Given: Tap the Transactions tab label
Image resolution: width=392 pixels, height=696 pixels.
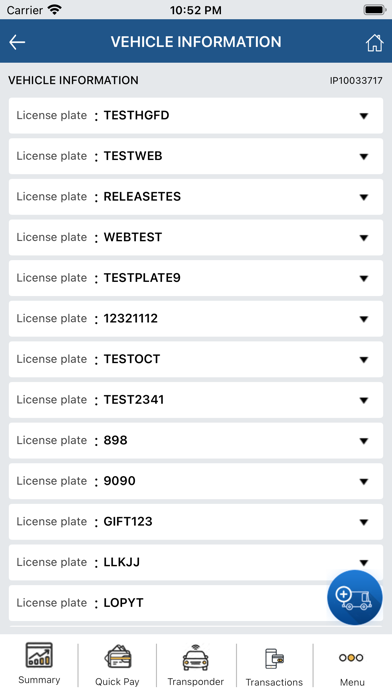Looking at the screenshot, I should point(274,682).
